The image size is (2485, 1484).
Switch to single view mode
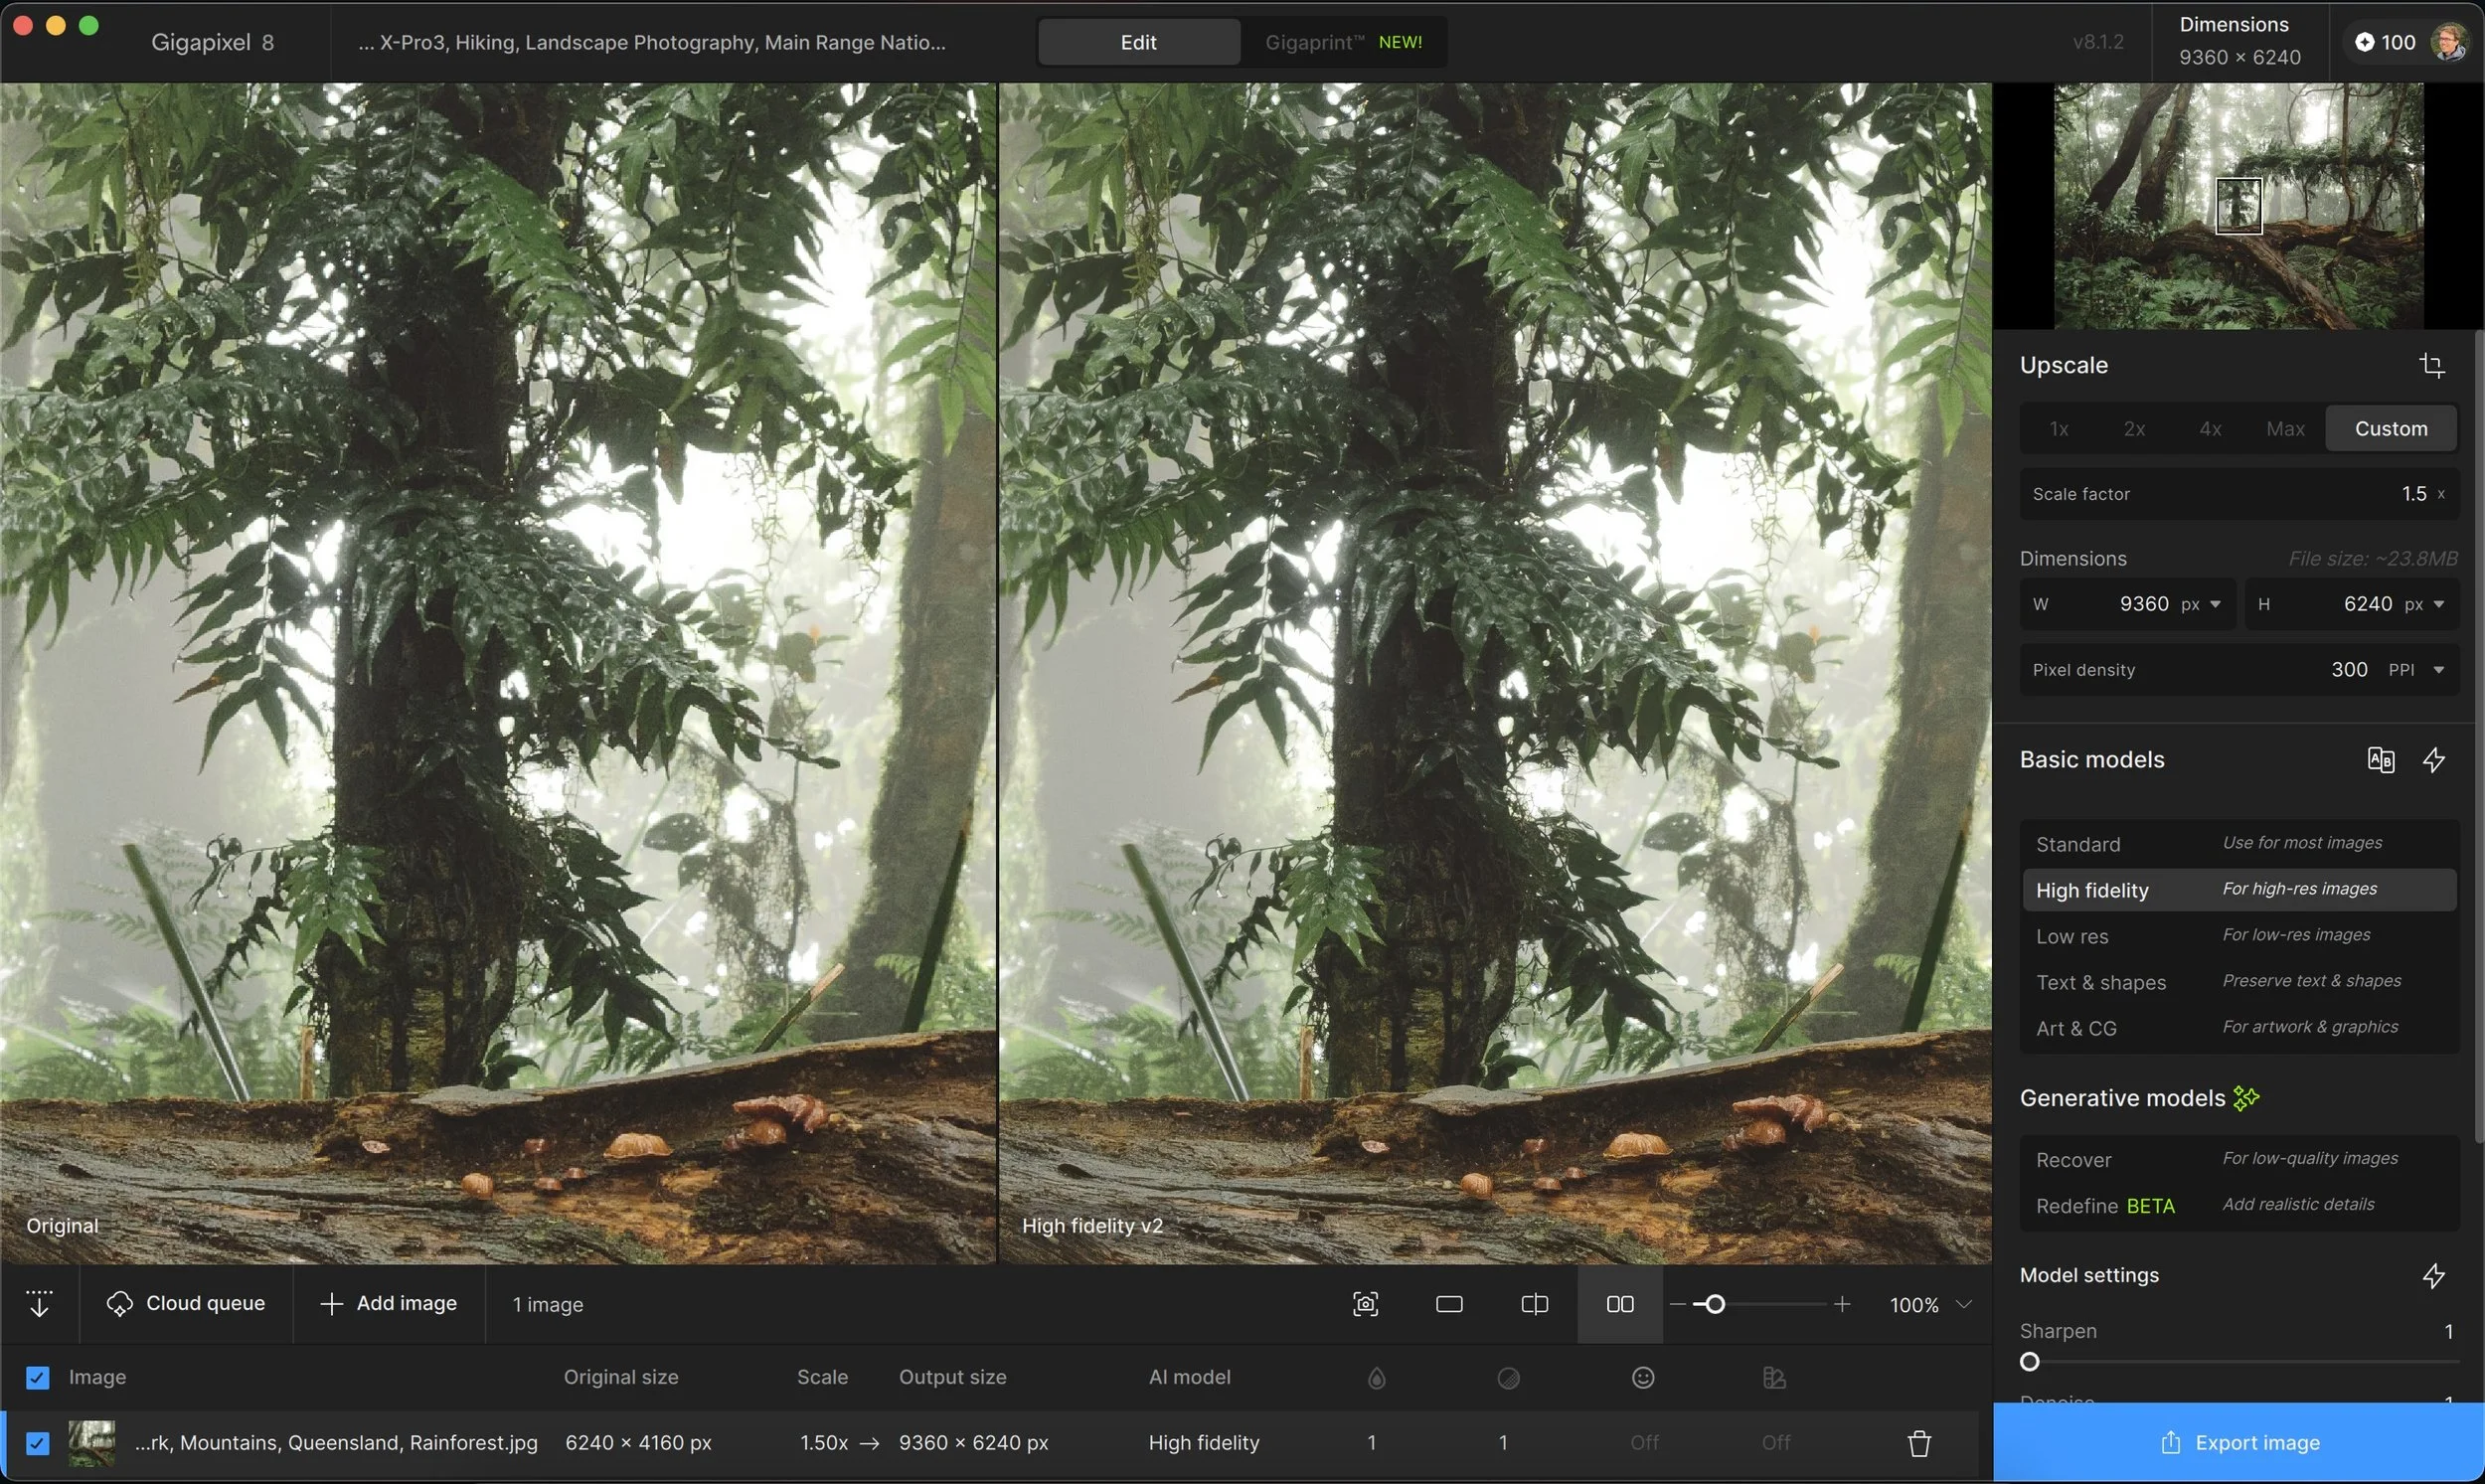click(x=1448, y=1304)
